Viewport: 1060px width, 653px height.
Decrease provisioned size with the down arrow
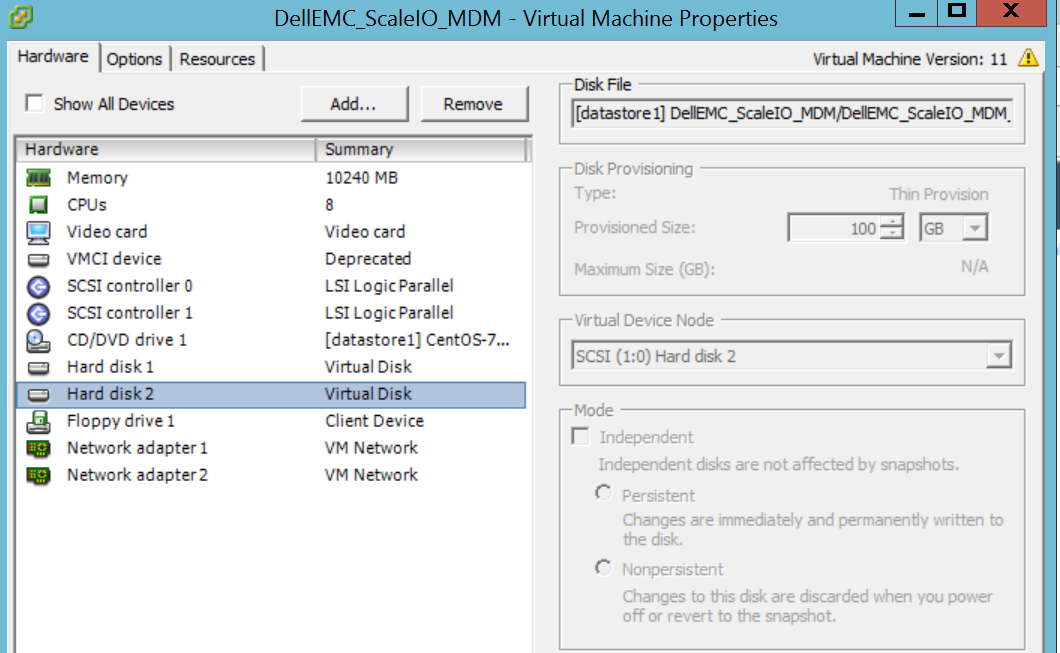(893, 234)
